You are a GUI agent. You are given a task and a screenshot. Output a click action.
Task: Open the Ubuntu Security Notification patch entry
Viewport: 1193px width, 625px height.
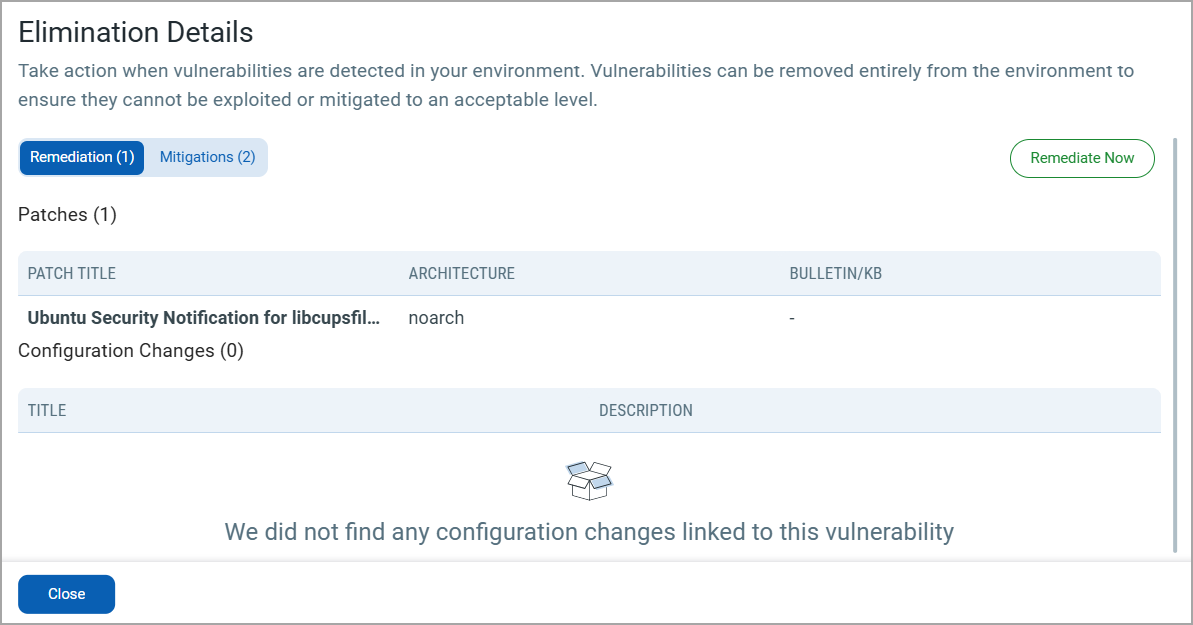coord(204,318)
